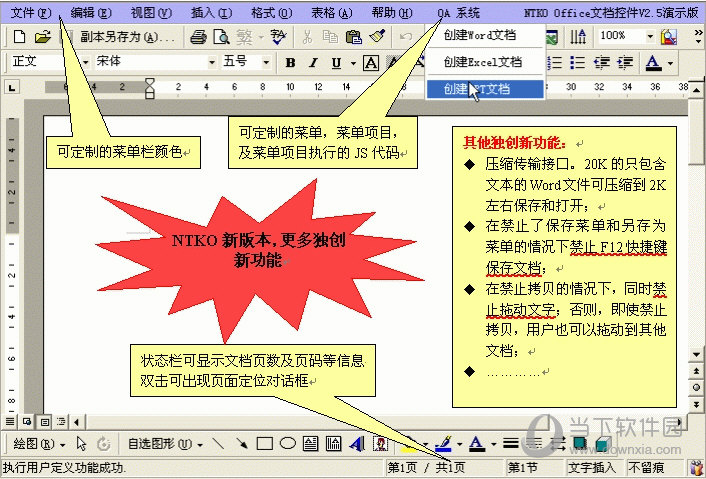
Task: Switch to Normal view button
Action: coord(9,422)
